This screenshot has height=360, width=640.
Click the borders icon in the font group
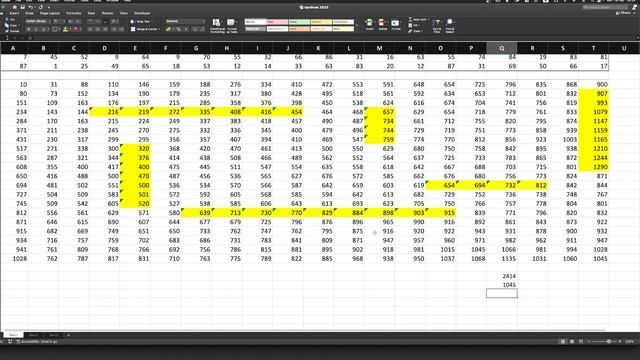[x=54, y=29]
